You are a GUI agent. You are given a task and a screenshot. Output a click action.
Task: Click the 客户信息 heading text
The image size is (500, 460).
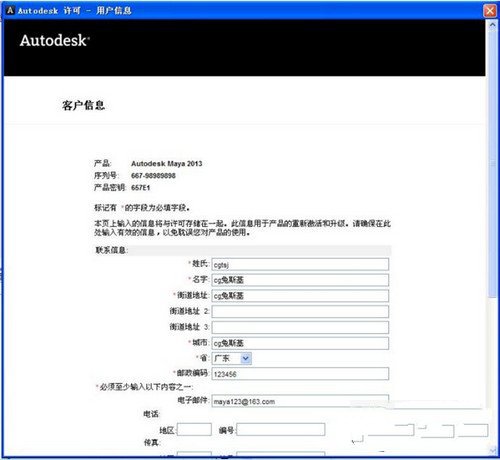click(x=83, y=105)
